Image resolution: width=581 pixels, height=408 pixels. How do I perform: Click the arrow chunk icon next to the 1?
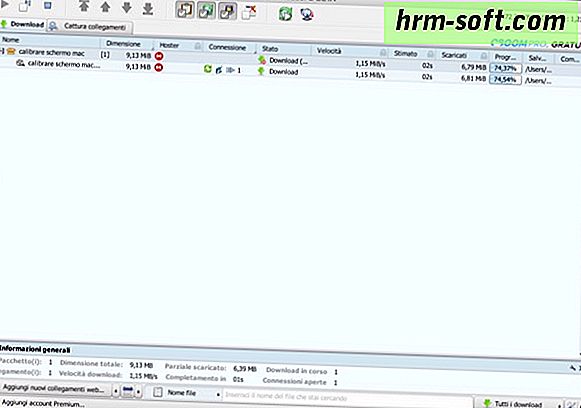pos(230,70)
